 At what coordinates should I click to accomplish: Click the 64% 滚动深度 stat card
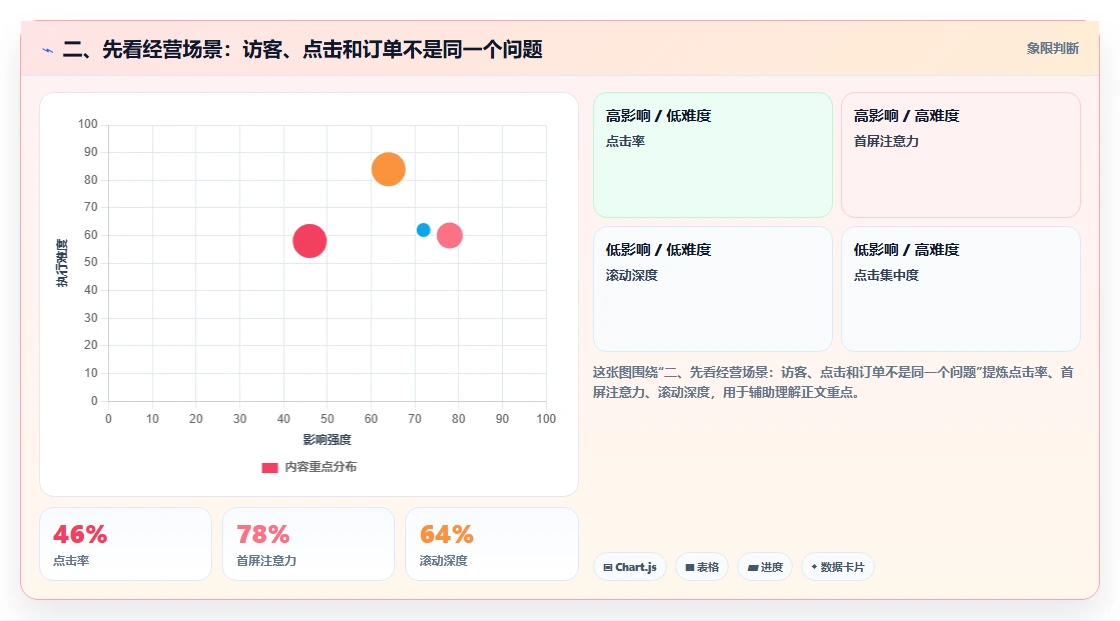click(x=491, y=544)
